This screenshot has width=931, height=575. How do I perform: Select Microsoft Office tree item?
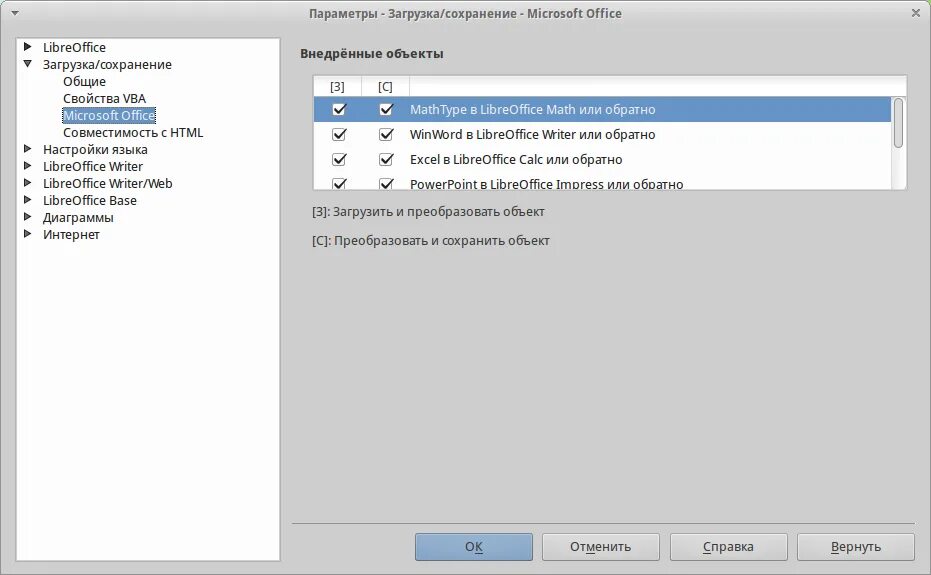tap(109, 115)
